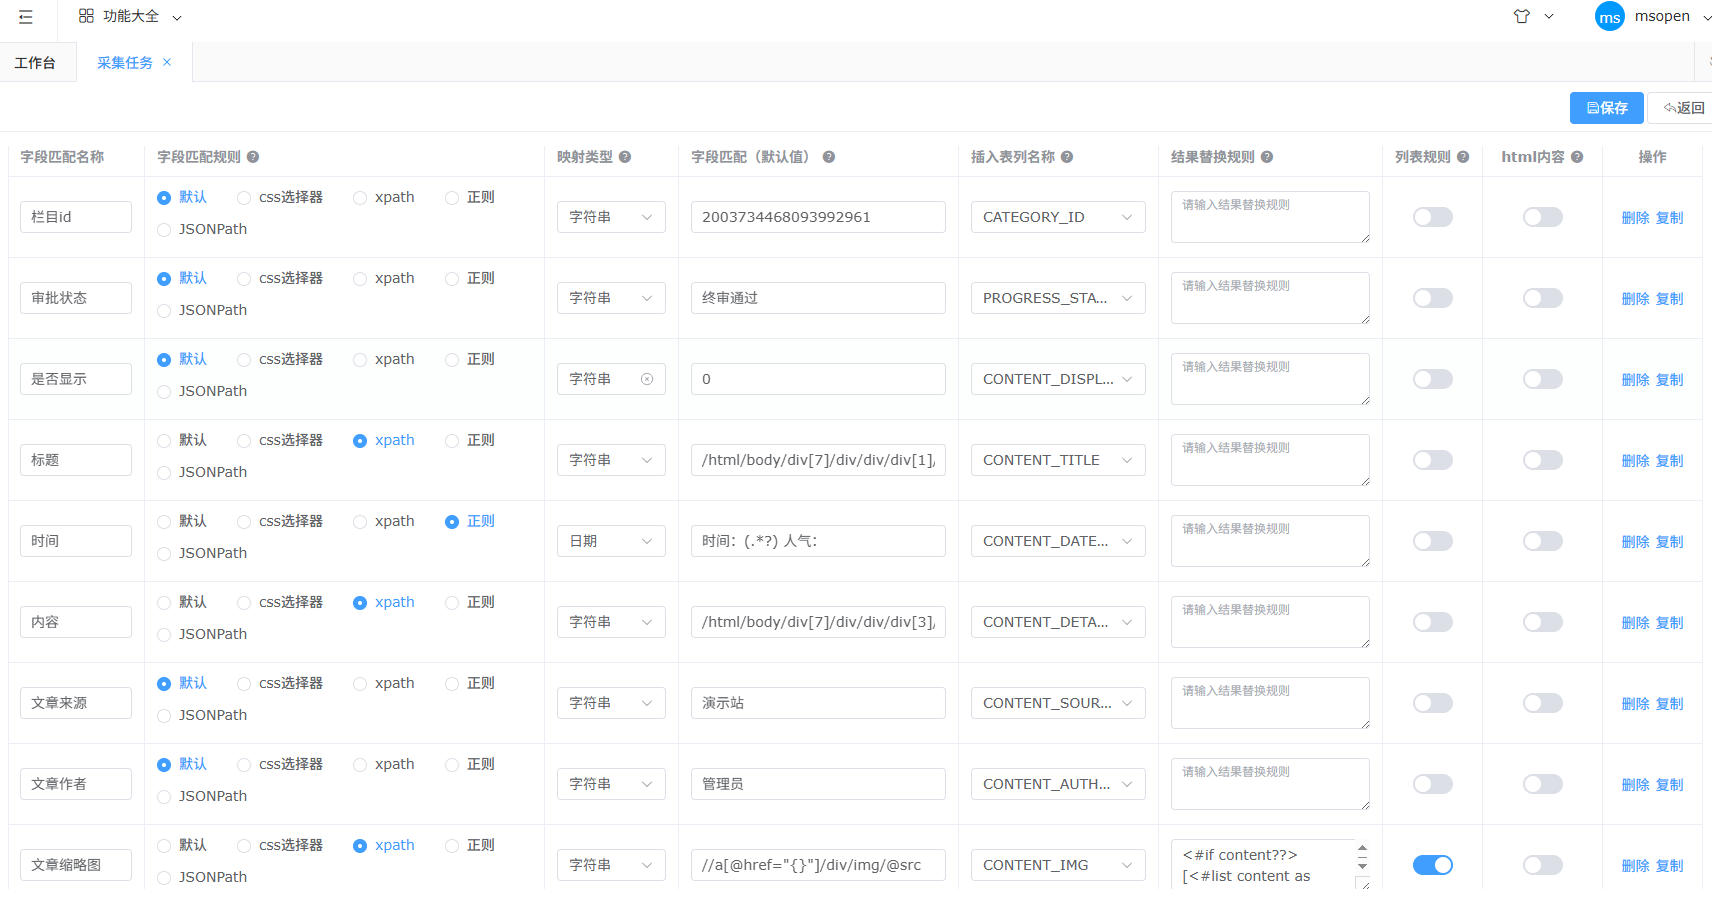
Task: Click help icon beside 字段匹配规则 header
Action: pyautogui.click(x=253, y=157)
